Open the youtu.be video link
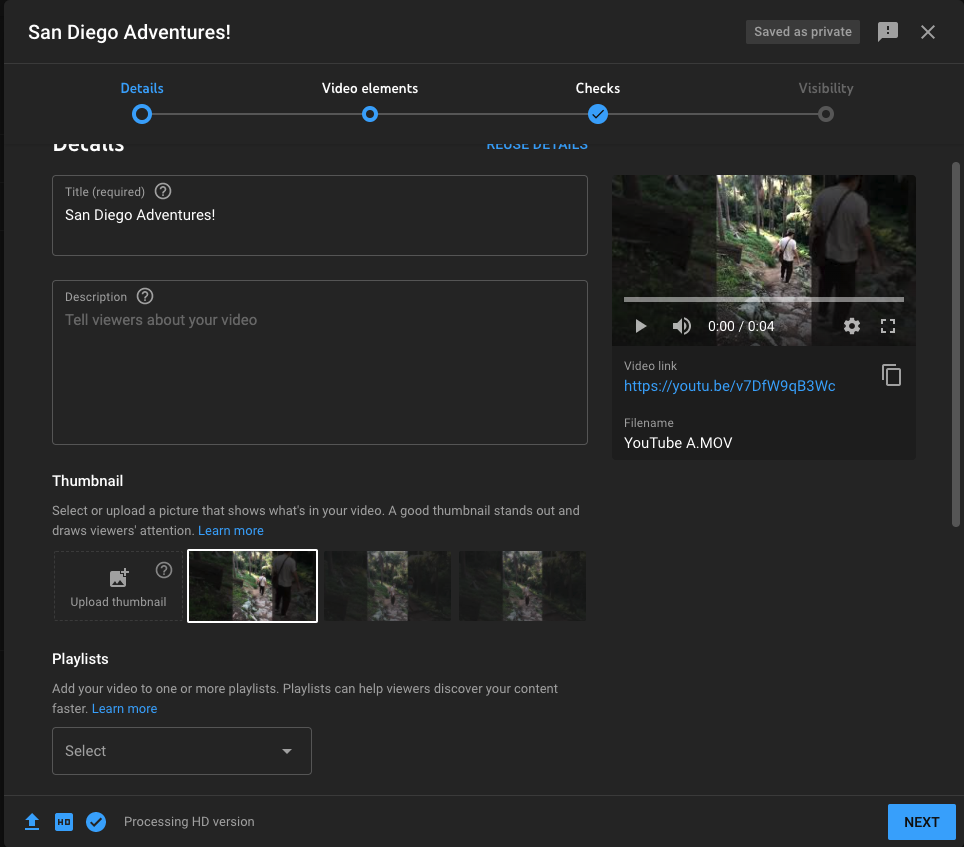The height and width of the screenshot is (847, 964). [729, 386]
